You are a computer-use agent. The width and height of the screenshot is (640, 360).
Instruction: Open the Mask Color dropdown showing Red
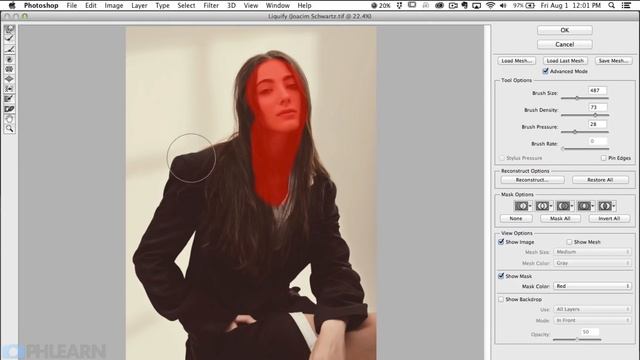(x=592, y=286)
